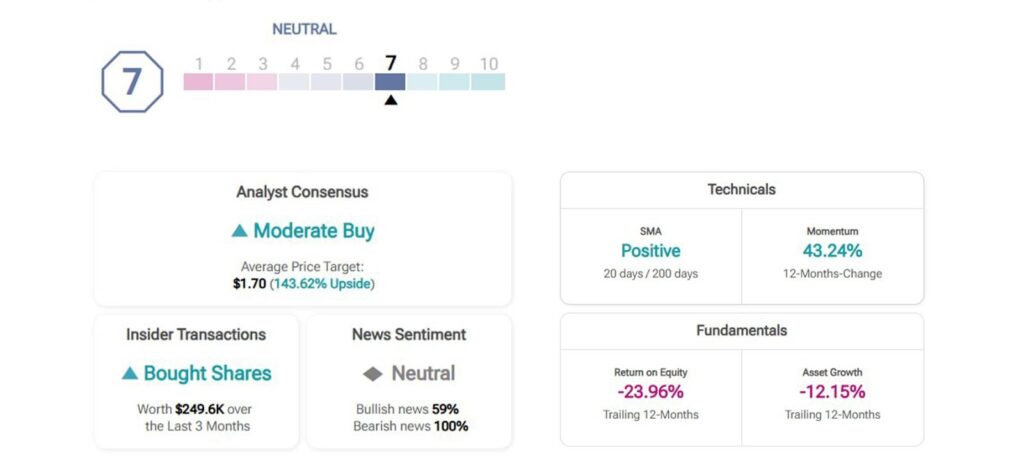Click the Return on Equity -23.96% value
1024x465 pixels.
[650, 392]
